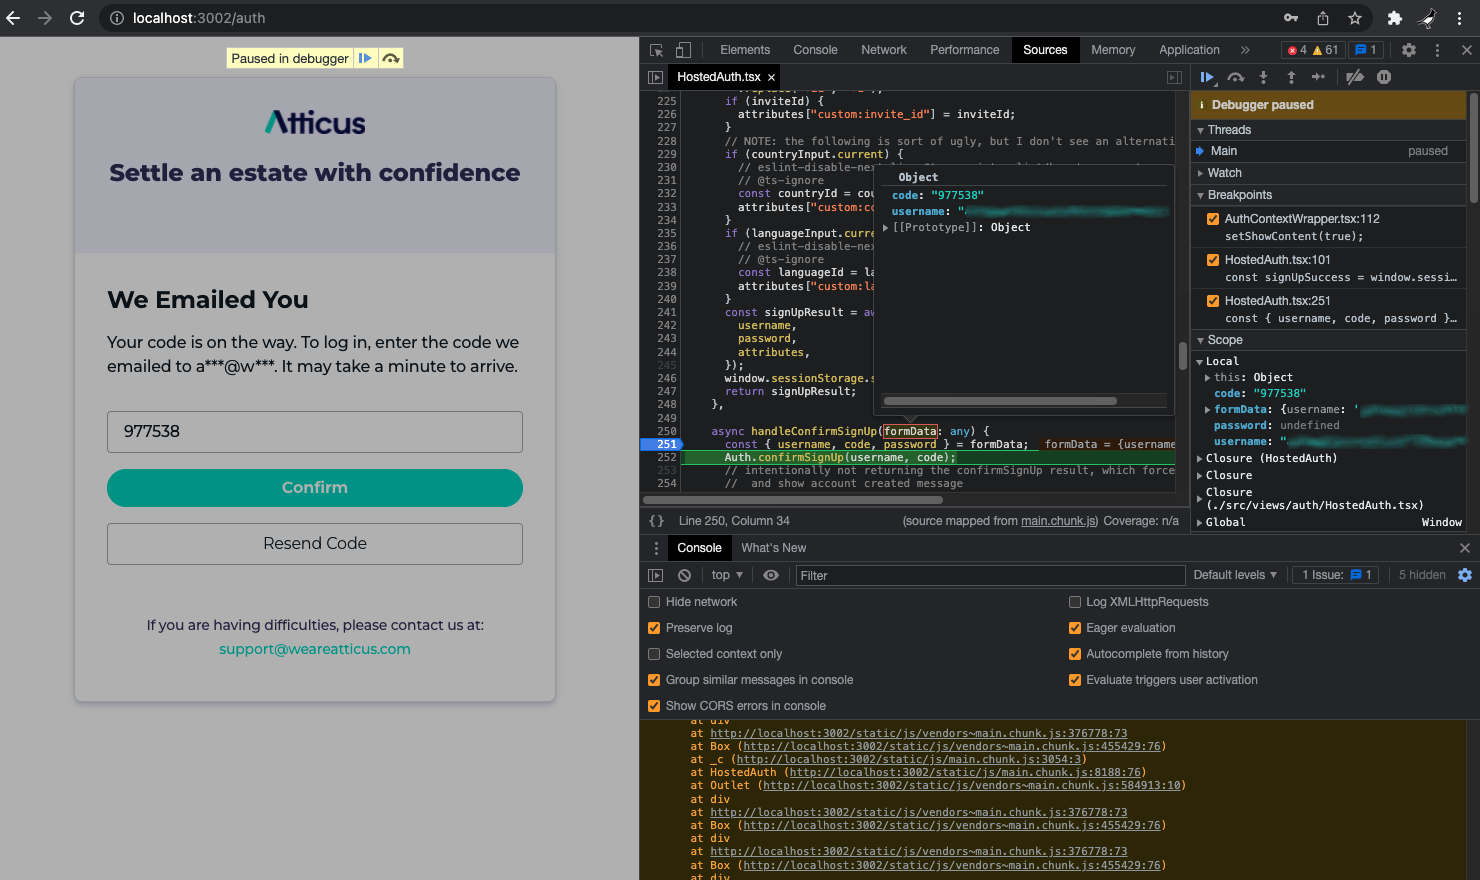Clear the console with the ban icon
Screen dimensions: 1480x880
(x=684, y=575)
